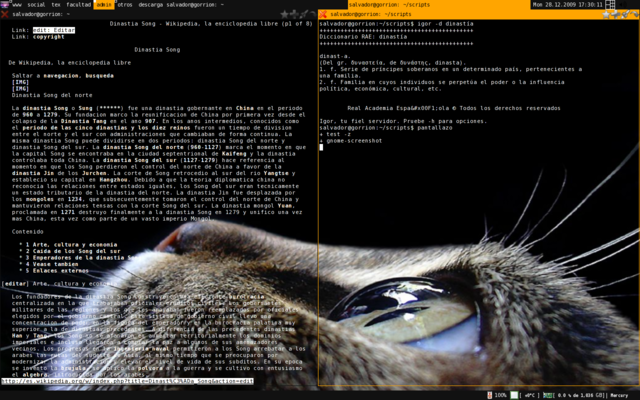The width and height of the screenshot is (640, 400).
Task: Open the China link in the article
Action: click(244, 109)
